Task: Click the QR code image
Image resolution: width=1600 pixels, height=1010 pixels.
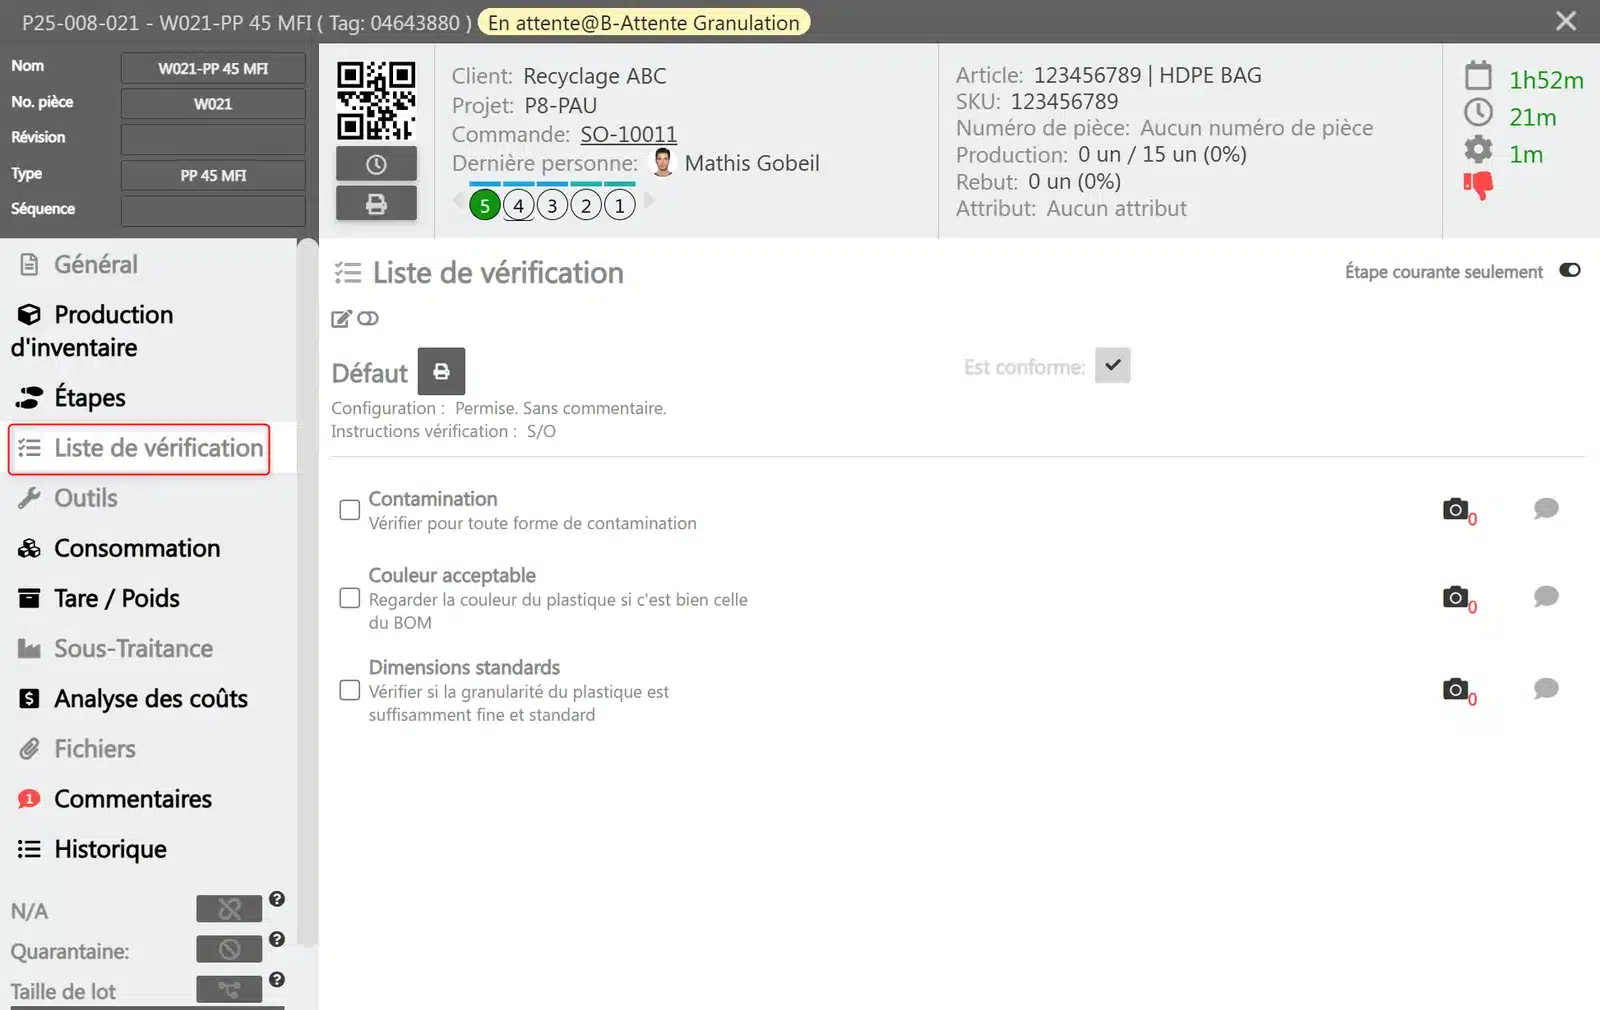Action: coord(376,101)
